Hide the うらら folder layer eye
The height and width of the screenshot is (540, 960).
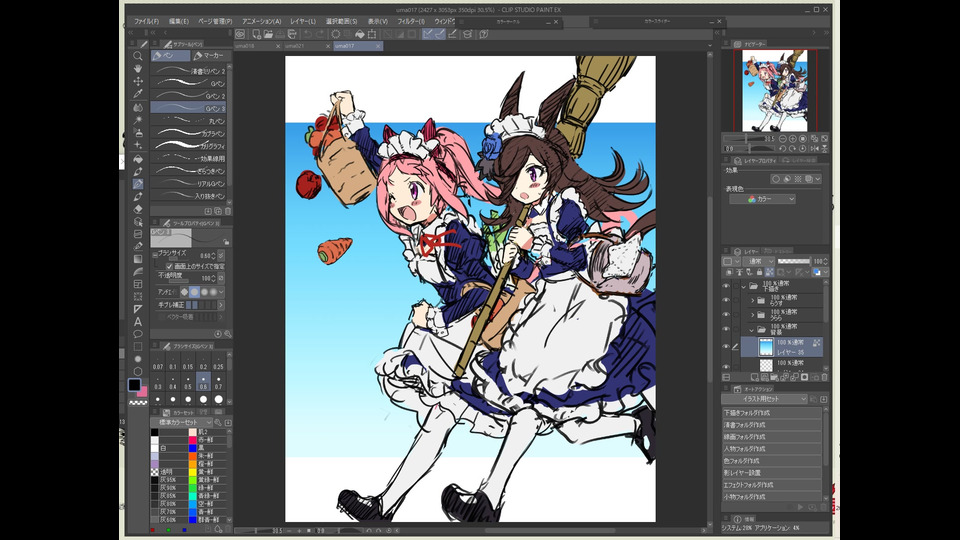(726, 315)
